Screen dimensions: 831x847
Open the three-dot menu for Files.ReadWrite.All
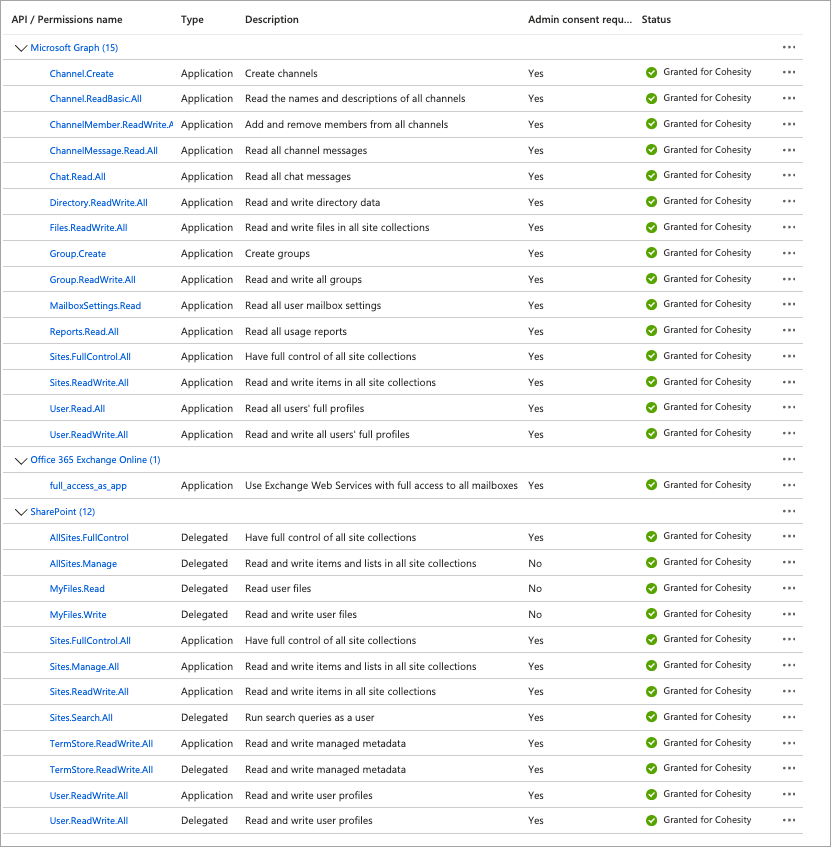coord(789,227)
